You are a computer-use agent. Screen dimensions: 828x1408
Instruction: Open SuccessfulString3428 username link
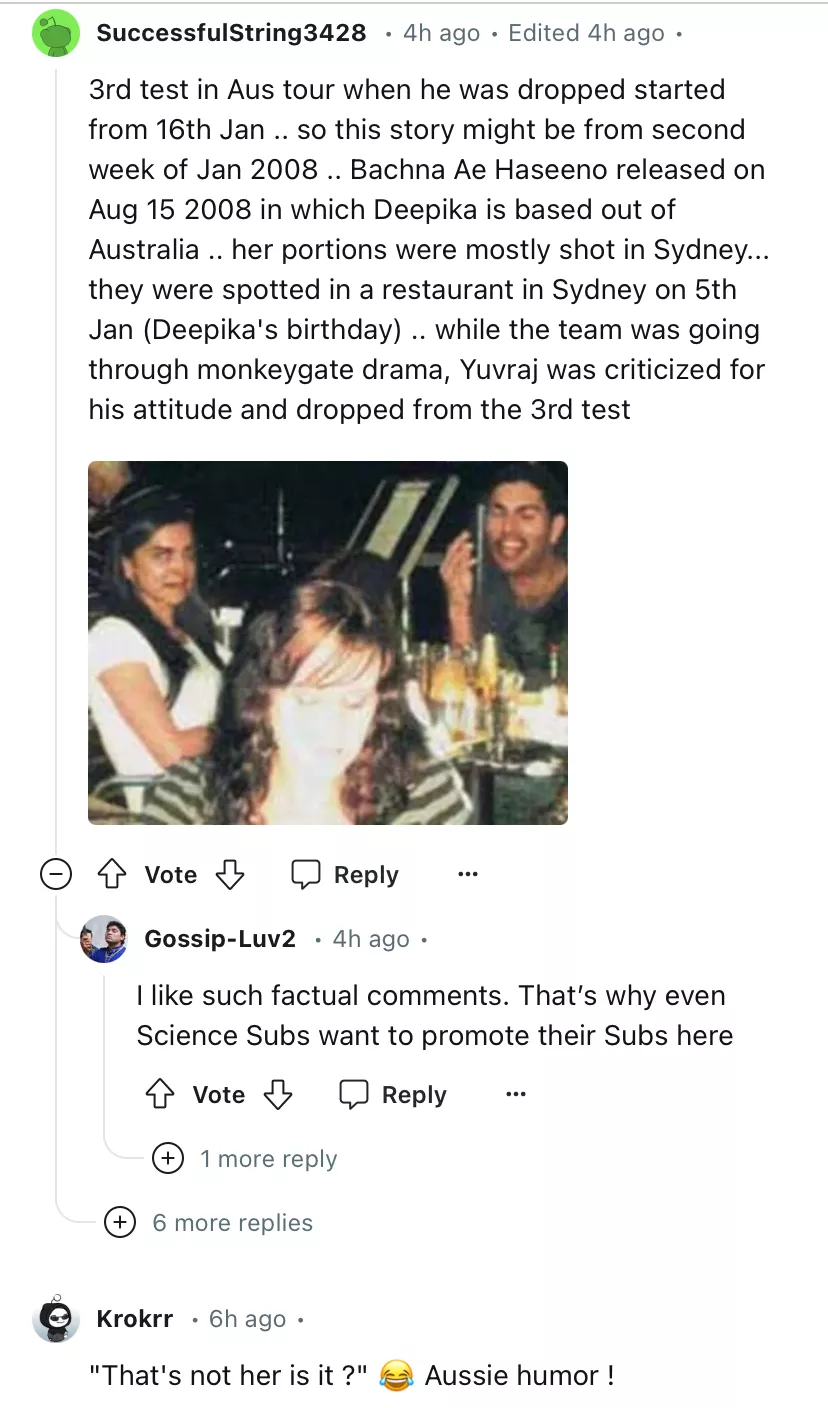tap(231, 33)
